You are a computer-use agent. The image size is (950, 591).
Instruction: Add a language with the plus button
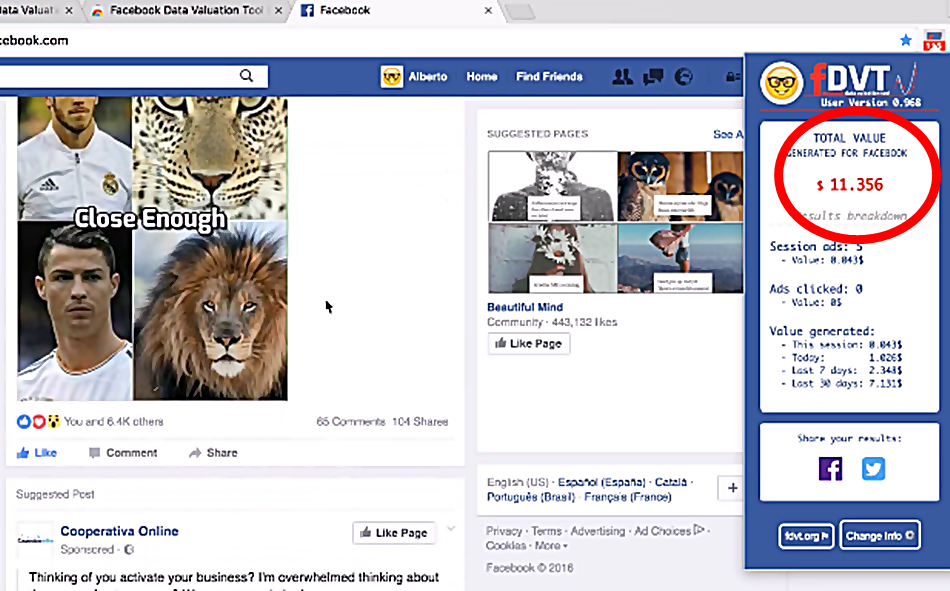[x=732, y=488]
